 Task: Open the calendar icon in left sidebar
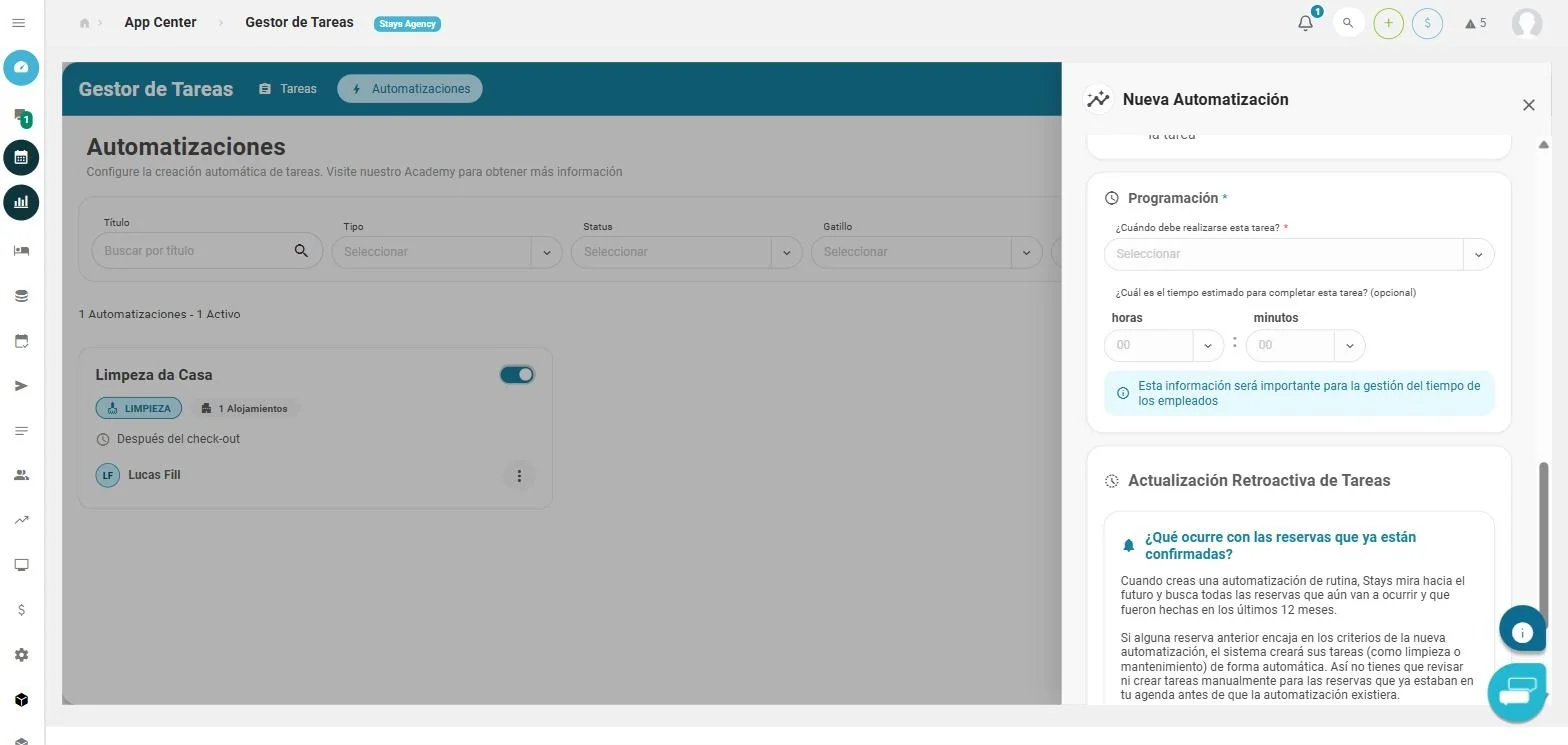coord(21,158)
